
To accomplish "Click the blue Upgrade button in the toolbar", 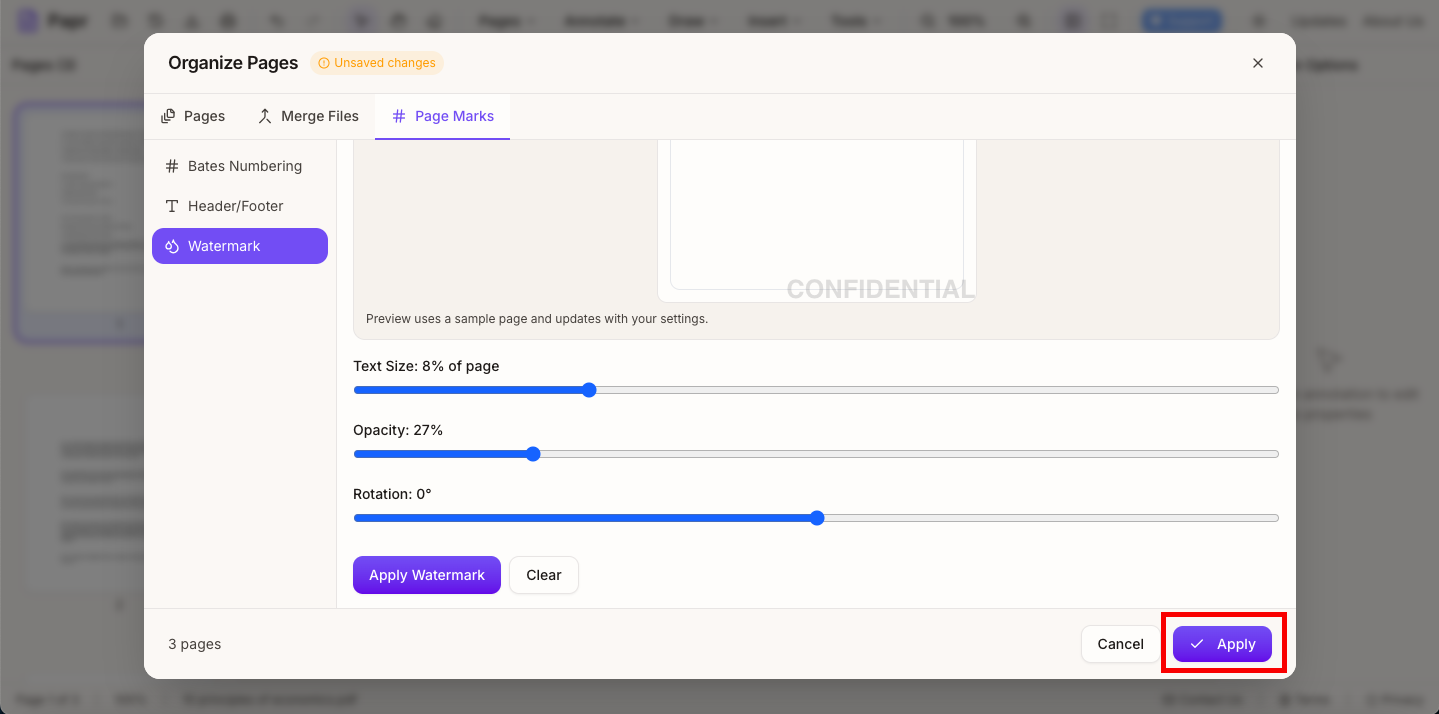I will pyautogui.click(x=1180, y=19).
